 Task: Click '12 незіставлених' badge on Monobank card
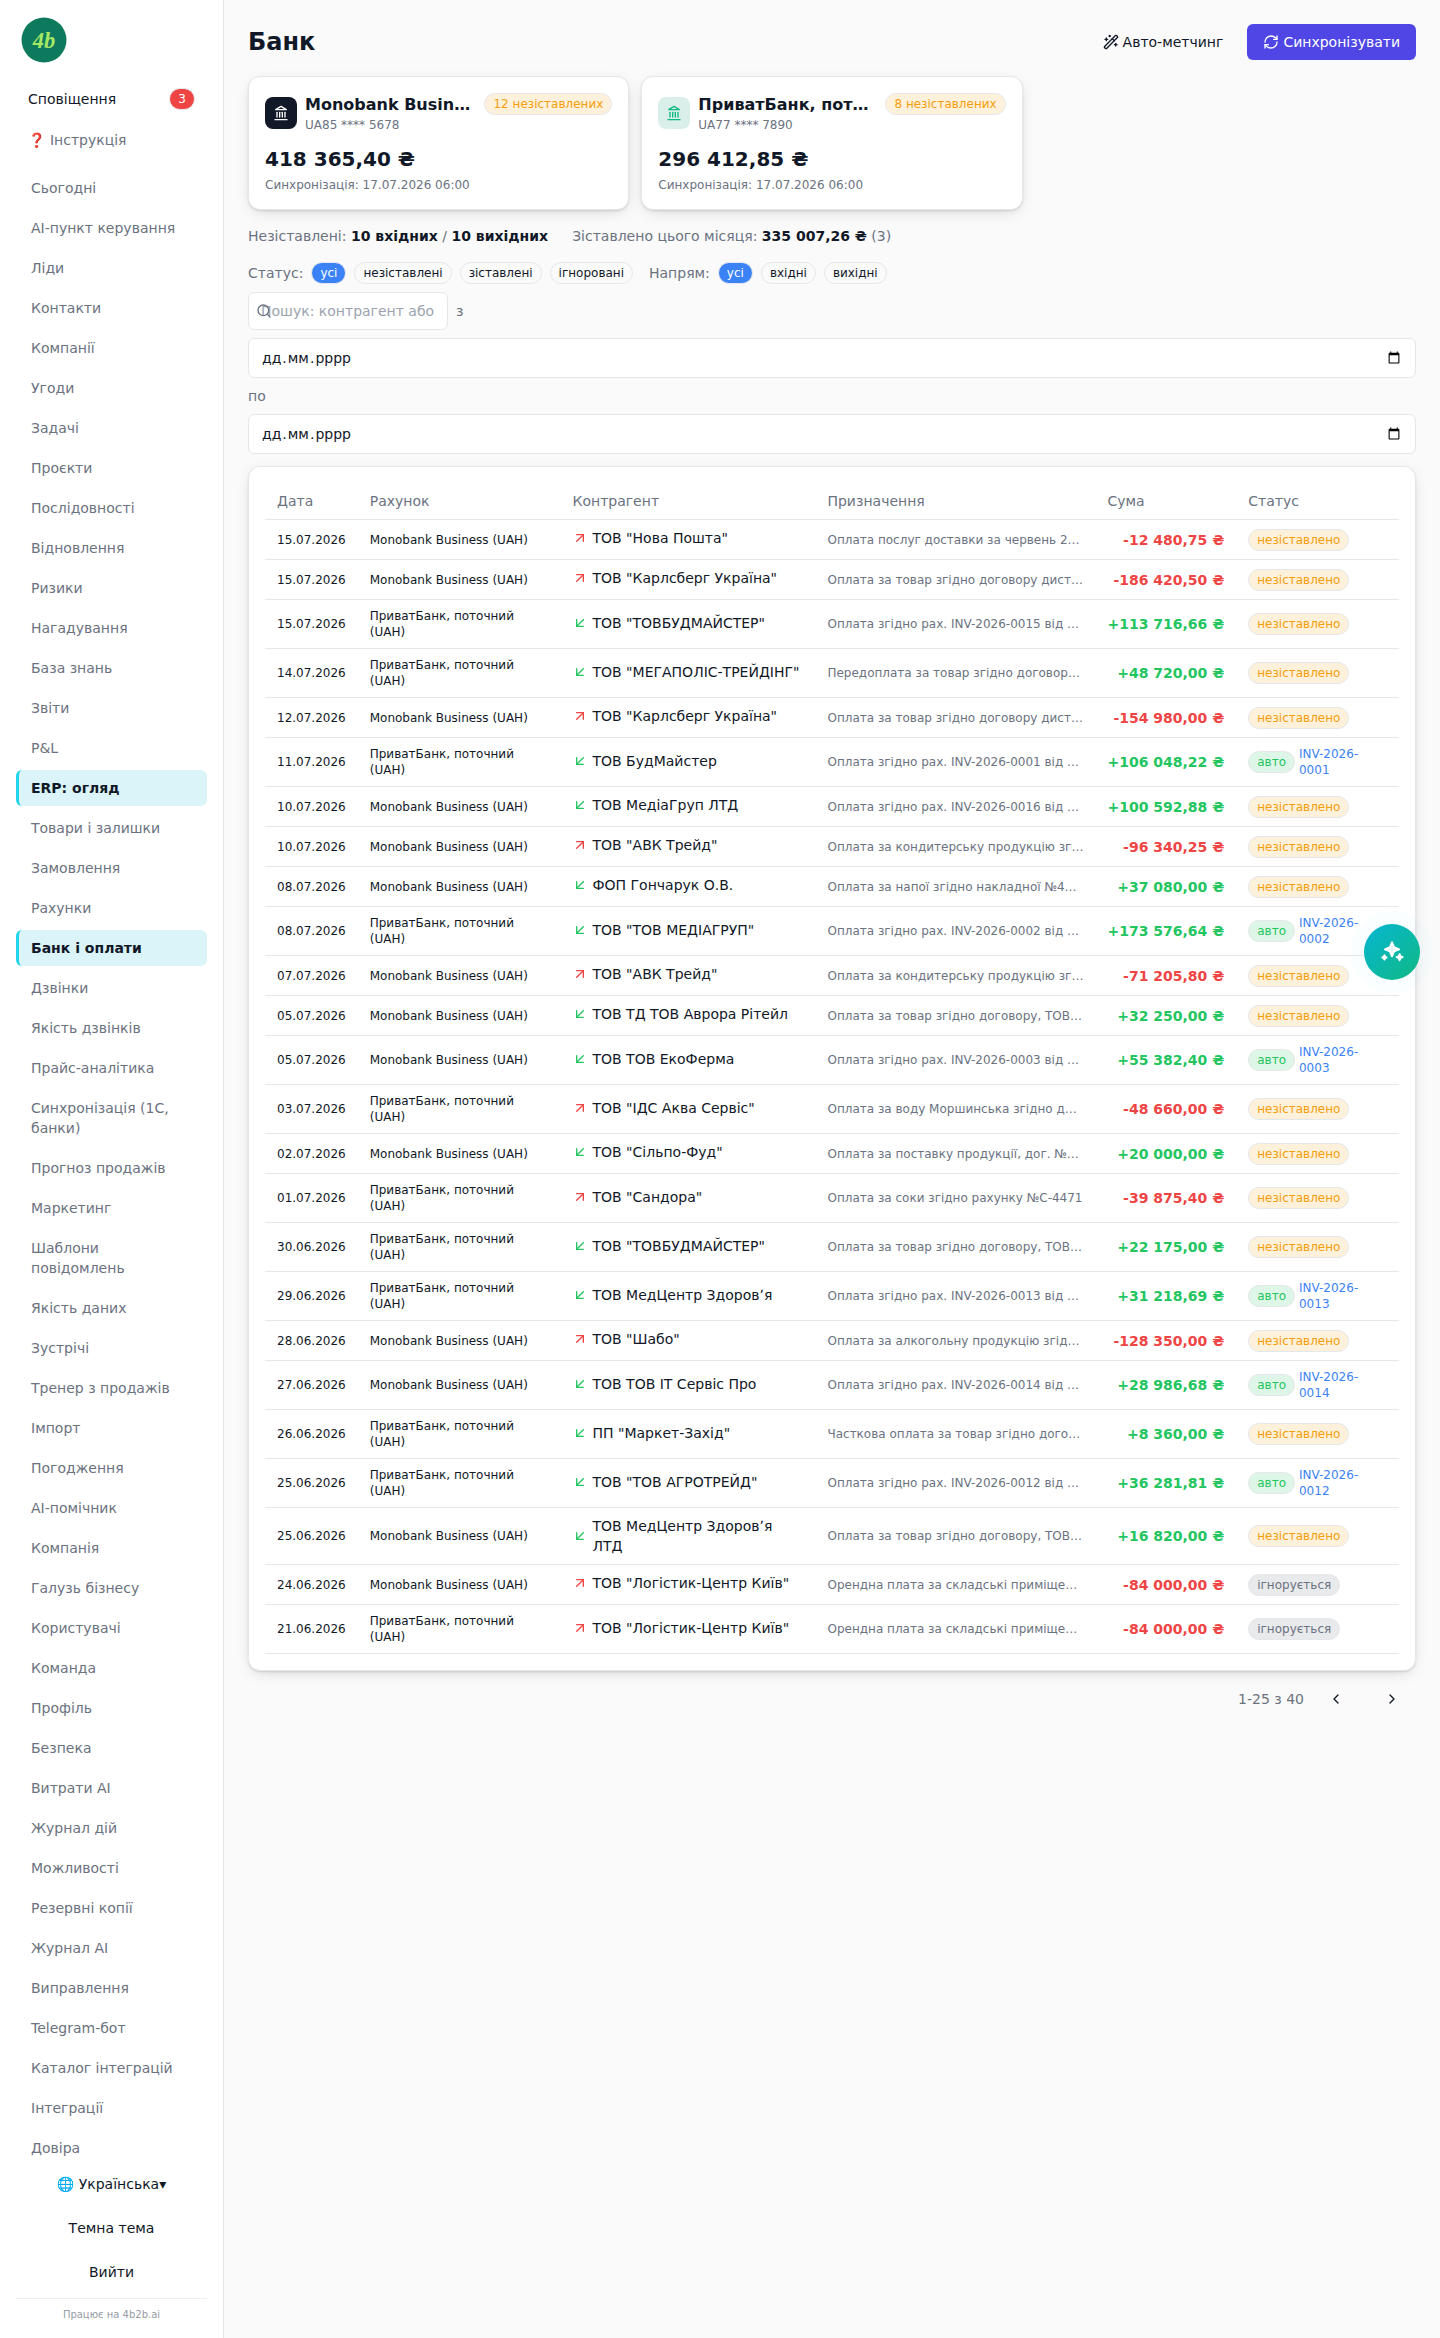pyautogui.click(x=548, y=104)
